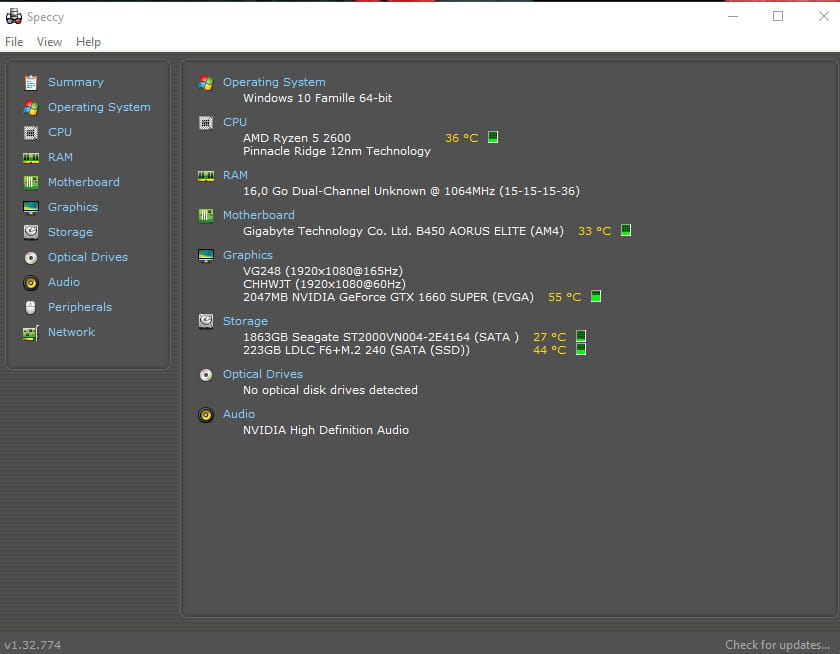
Task: Click the Network icon in sidebar
Action: [x=30, y=332]
